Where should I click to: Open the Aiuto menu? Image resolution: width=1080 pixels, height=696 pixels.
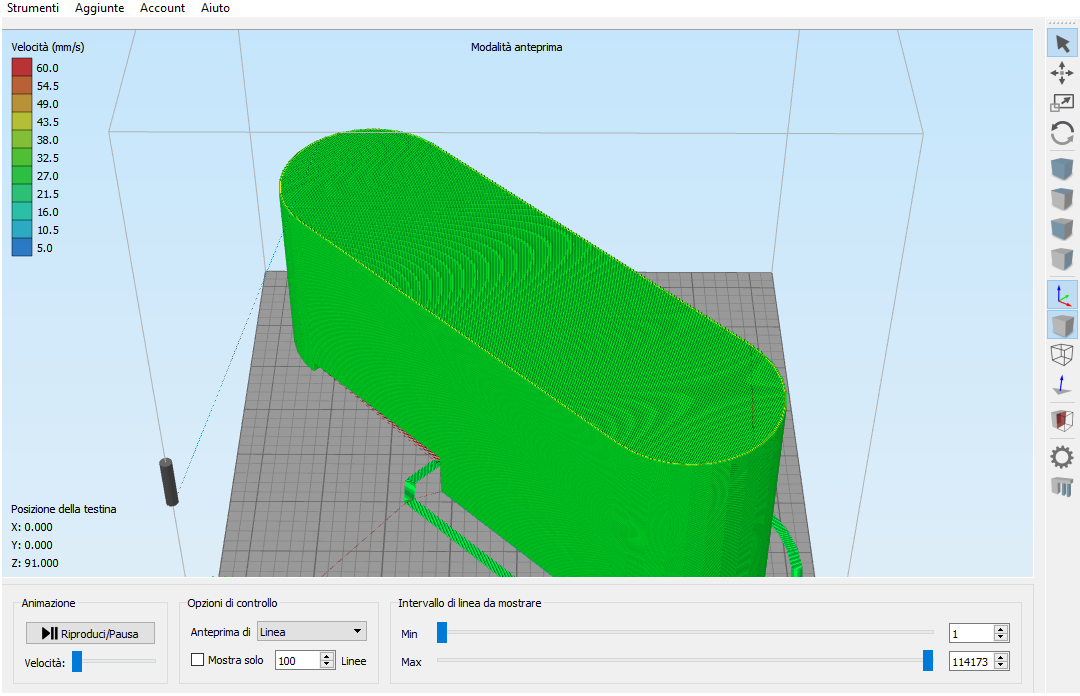[215, 8]
